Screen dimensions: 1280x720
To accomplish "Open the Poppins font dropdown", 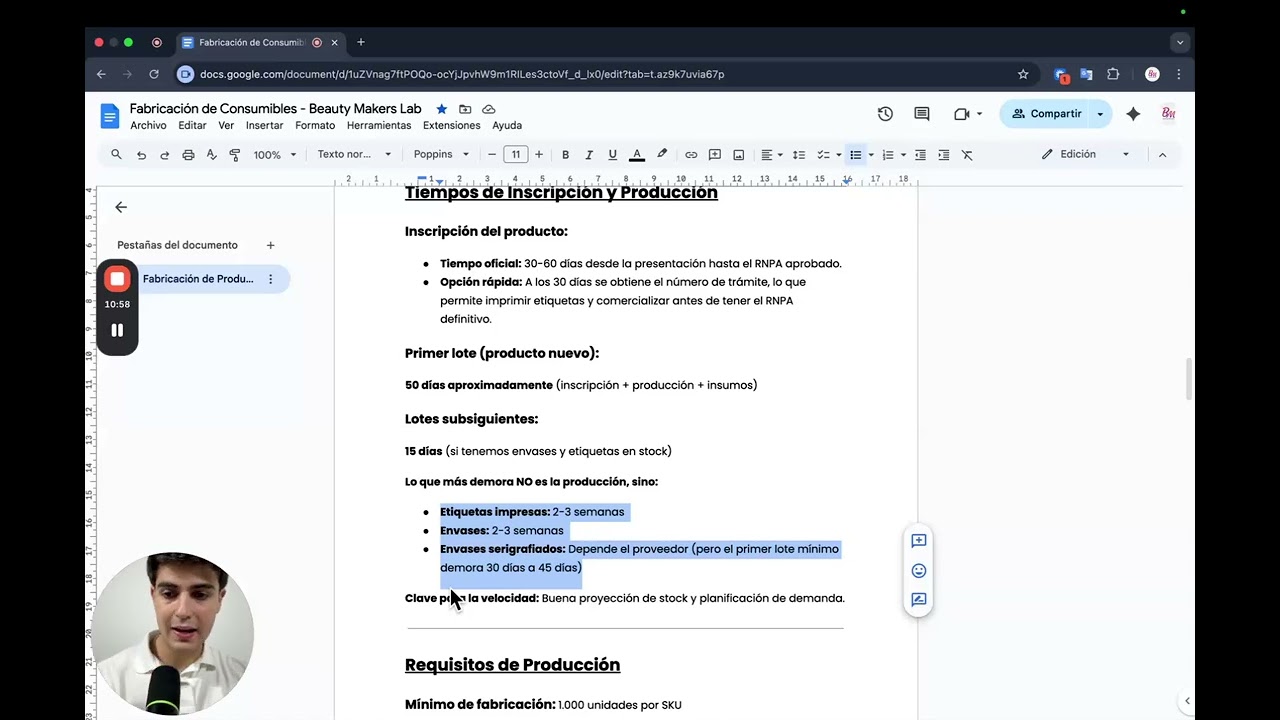I will (441, 155).
